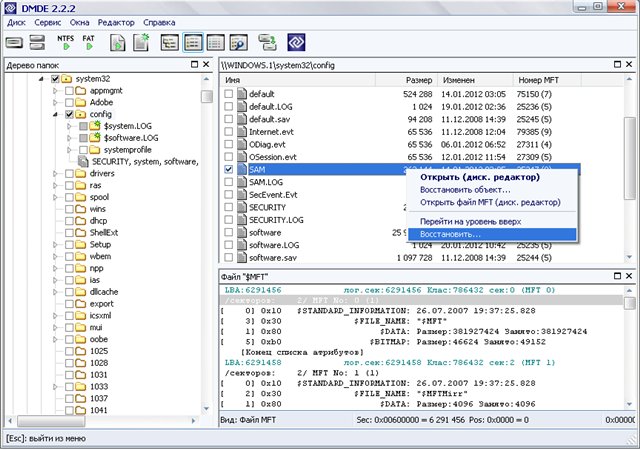Image resolution: width=640 pixels, height=450 pixels.
Task: Start the NTFS search toolbar button
Action: 65,42
